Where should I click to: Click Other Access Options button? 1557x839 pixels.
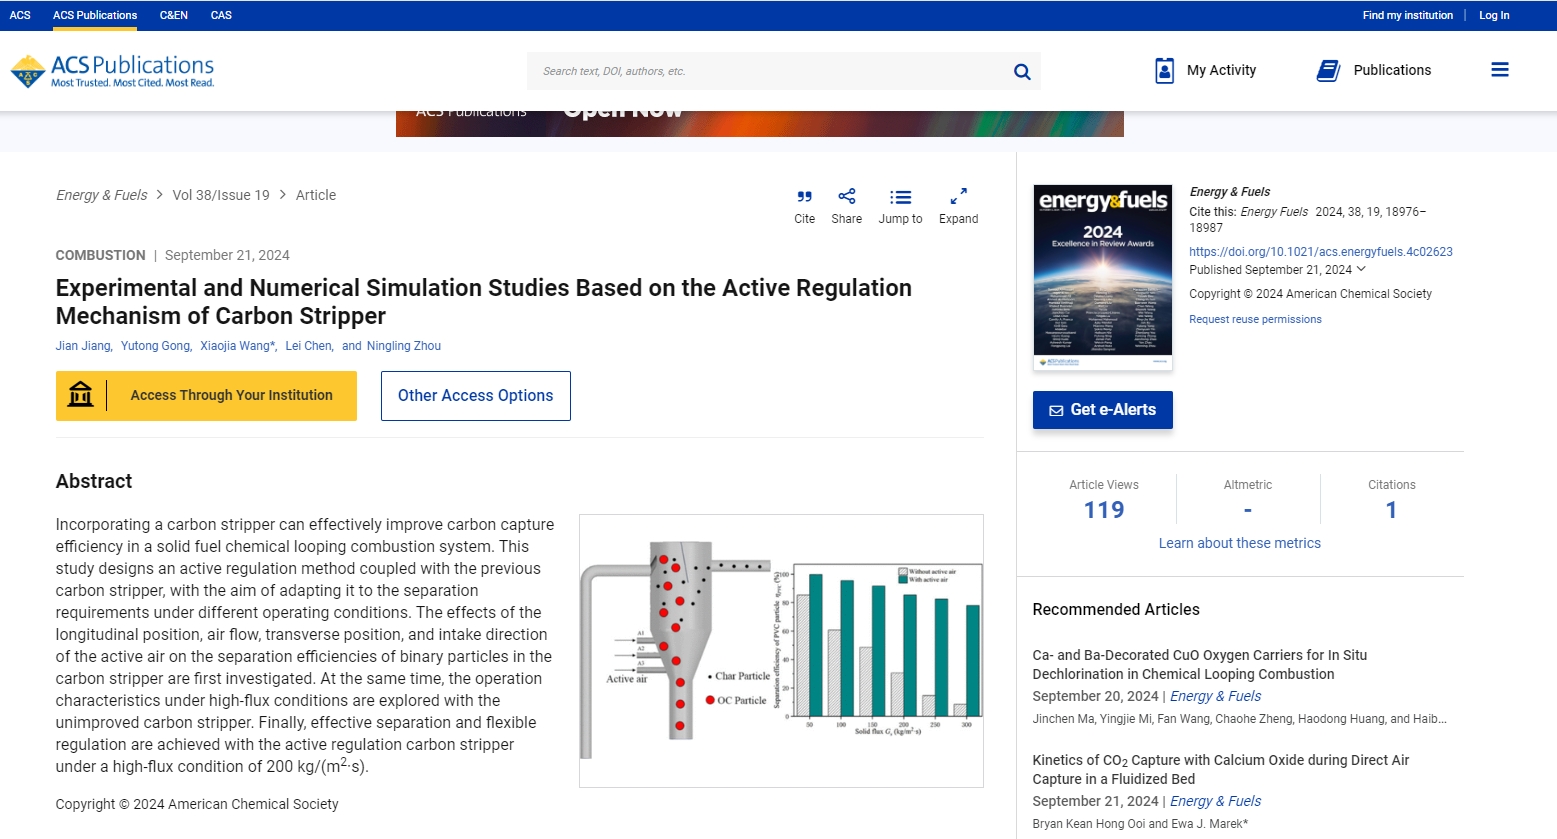tap(475, 396)
